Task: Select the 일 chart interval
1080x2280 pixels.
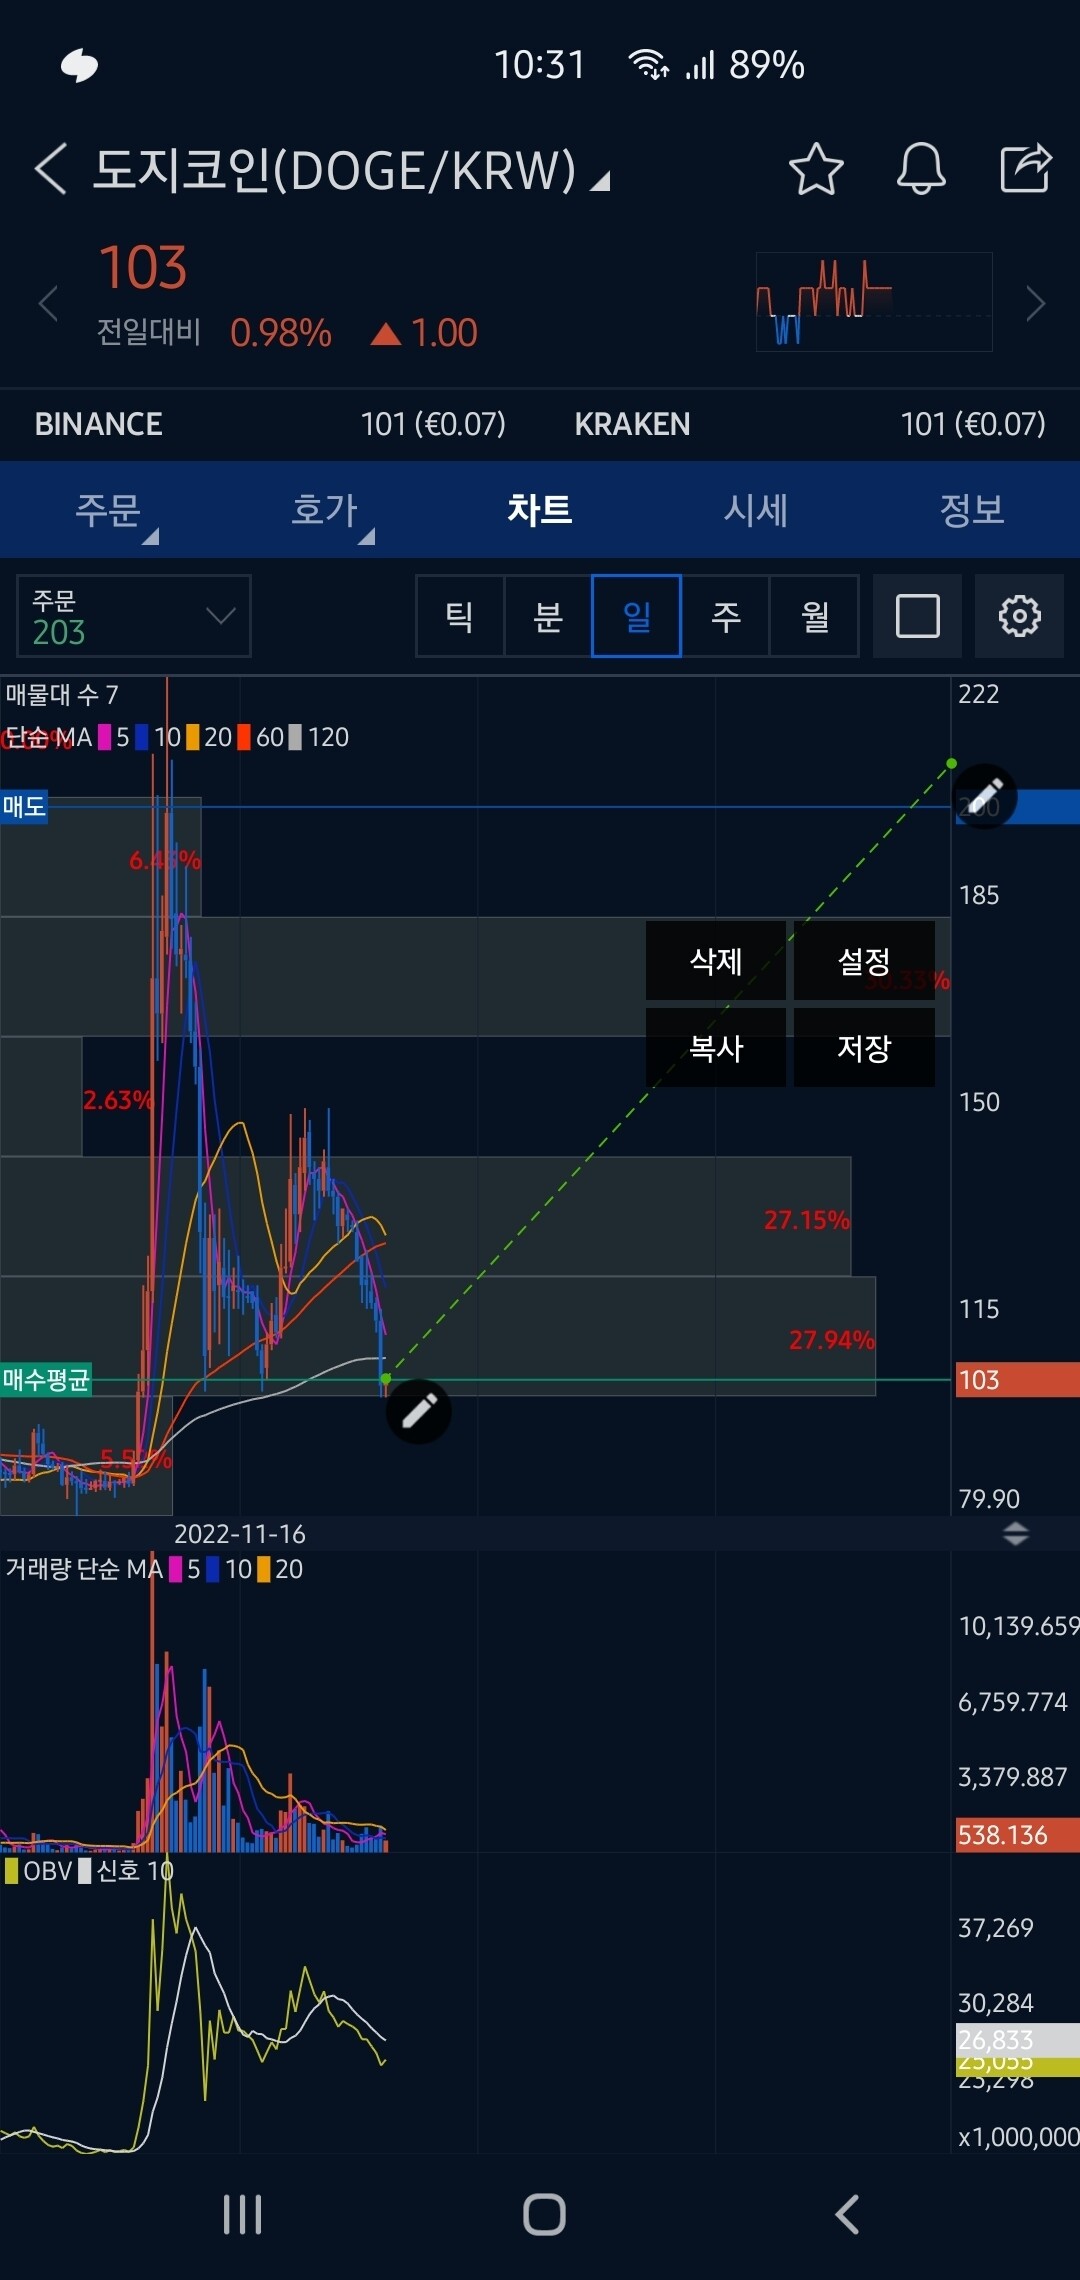Action: [636, 616]
